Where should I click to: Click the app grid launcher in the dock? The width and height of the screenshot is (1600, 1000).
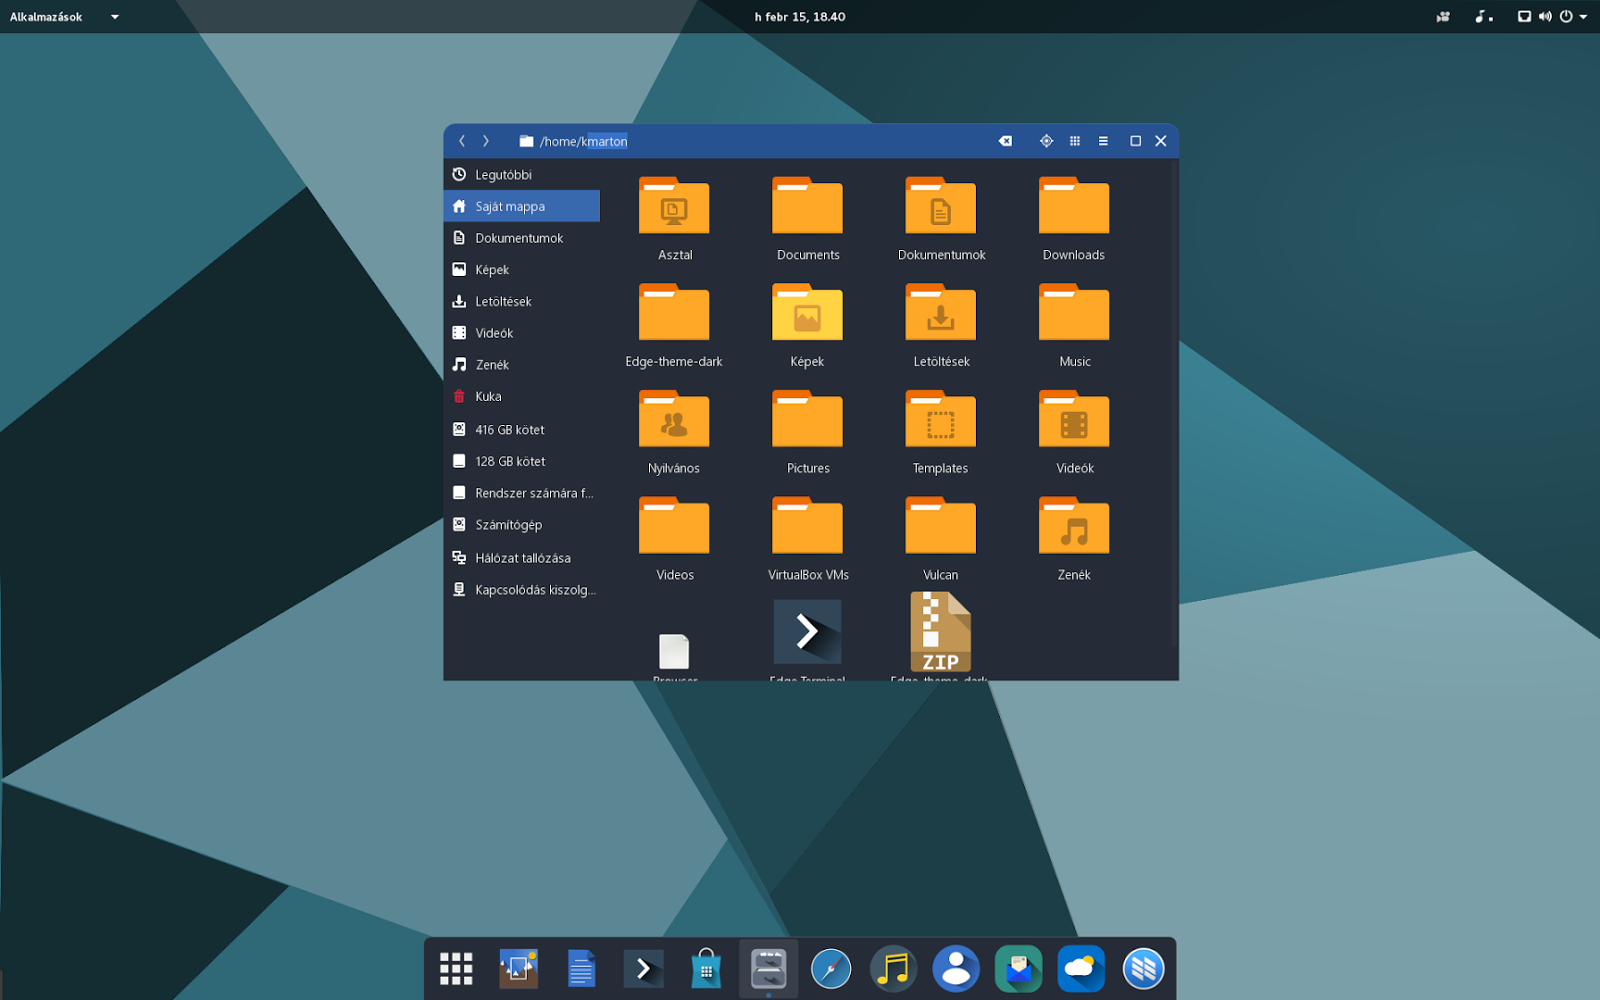point(455,968)
